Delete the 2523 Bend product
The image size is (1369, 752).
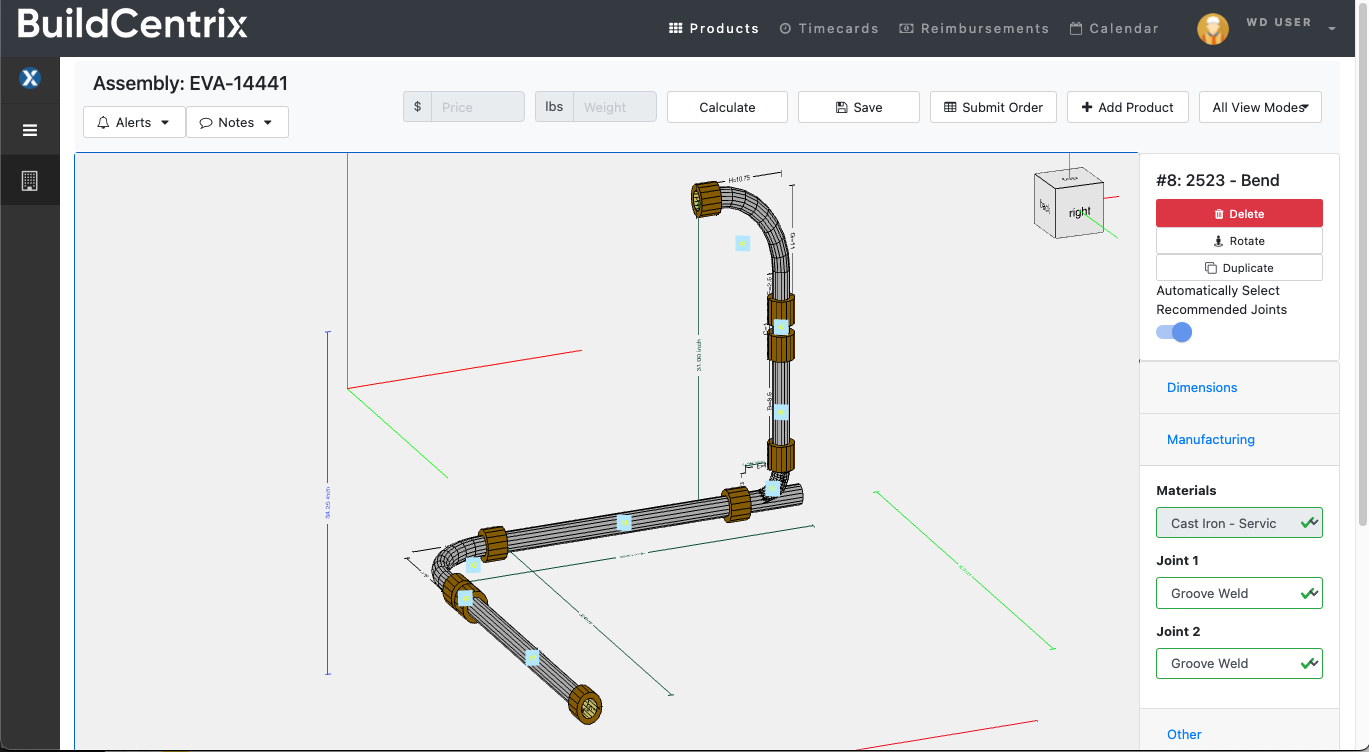(1239, 213)
